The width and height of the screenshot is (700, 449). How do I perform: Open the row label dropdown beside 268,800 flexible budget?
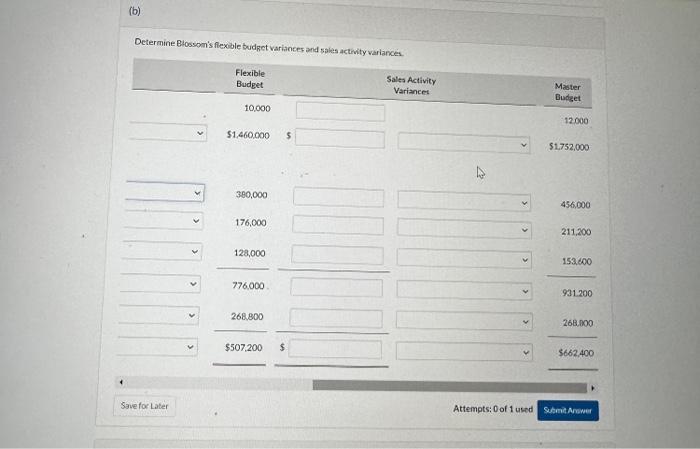tap(158, 315)
